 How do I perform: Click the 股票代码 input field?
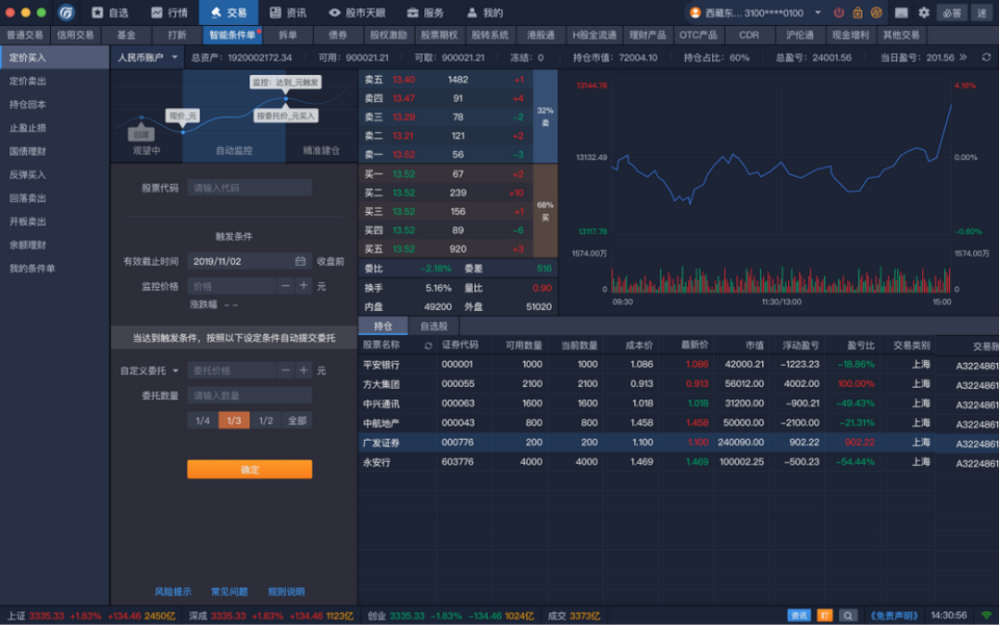249,188
